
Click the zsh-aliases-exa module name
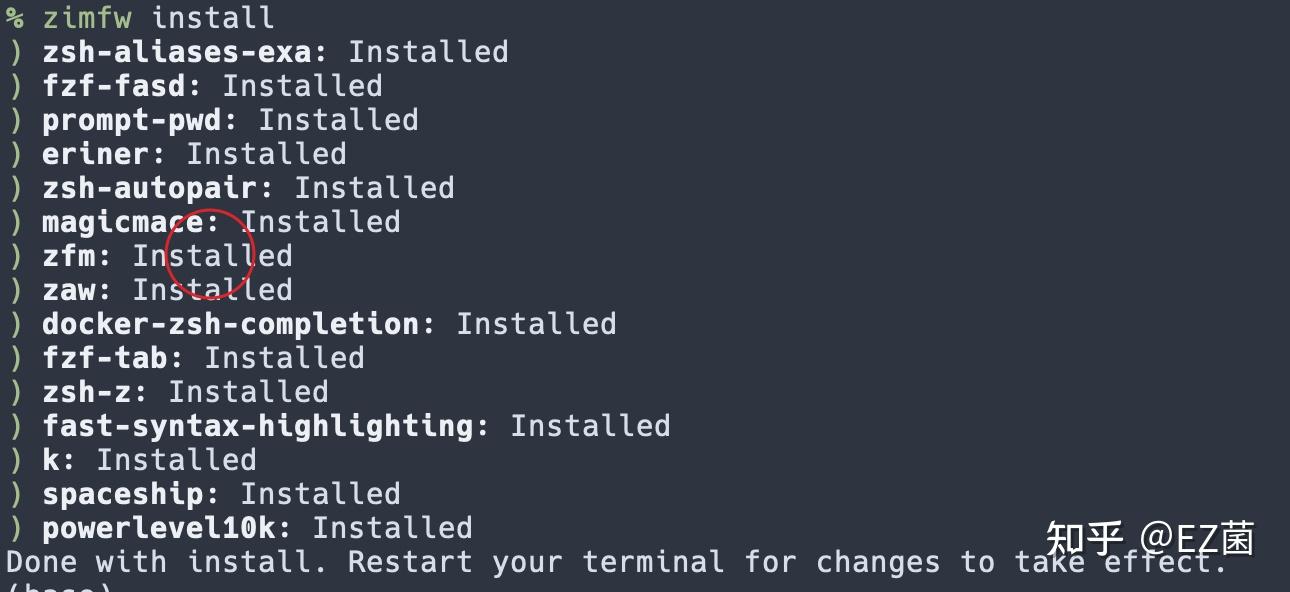[x=177, y=51]
